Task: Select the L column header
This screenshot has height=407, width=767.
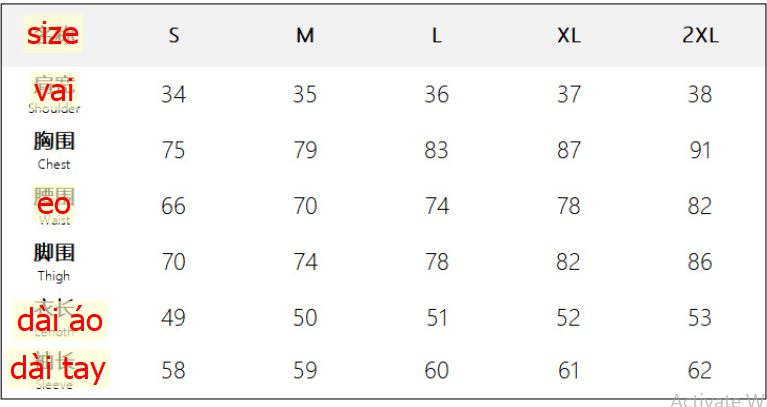Action: coord(436,35)
